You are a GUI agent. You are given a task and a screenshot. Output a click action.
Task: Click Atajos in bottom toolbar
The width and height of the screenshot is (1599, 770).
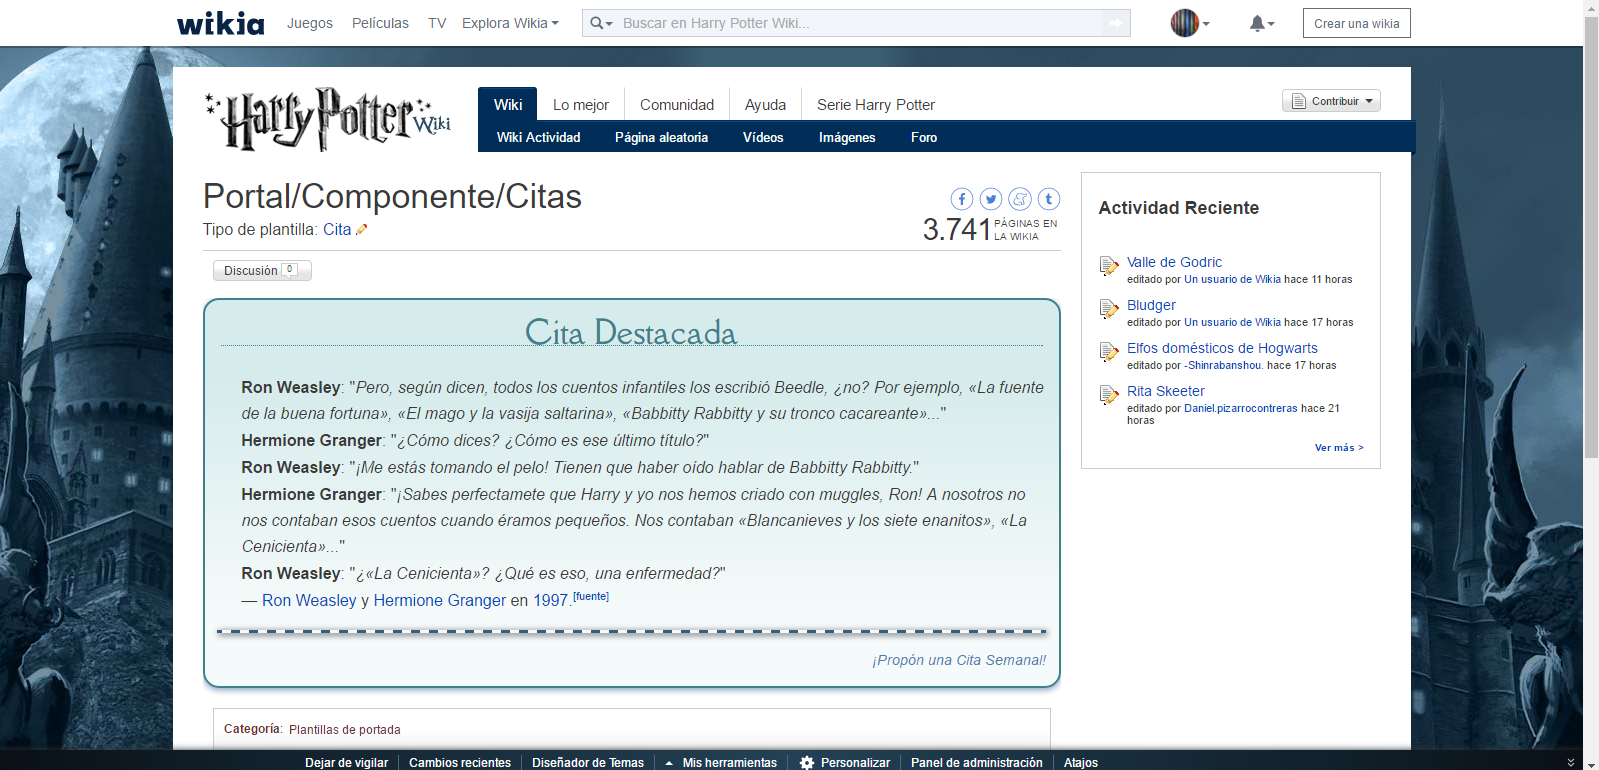point(1081,762)
